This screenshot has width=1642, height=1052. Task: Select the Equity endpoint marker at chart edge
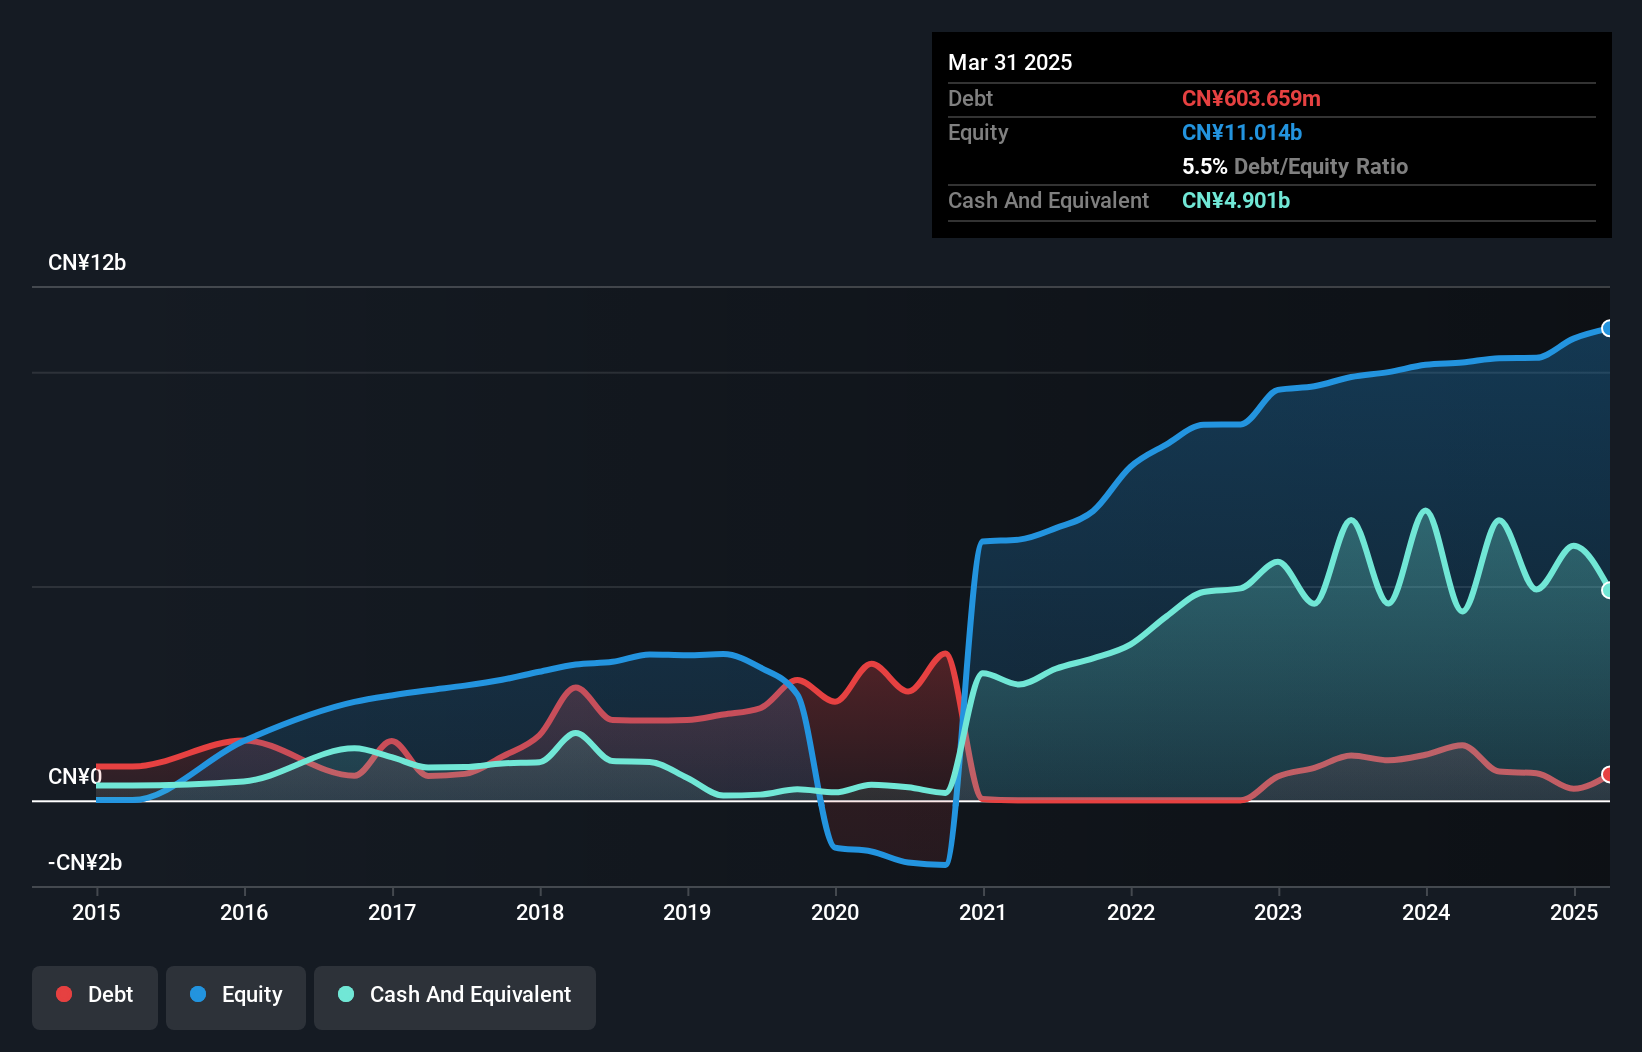(x=1608, y=328)
